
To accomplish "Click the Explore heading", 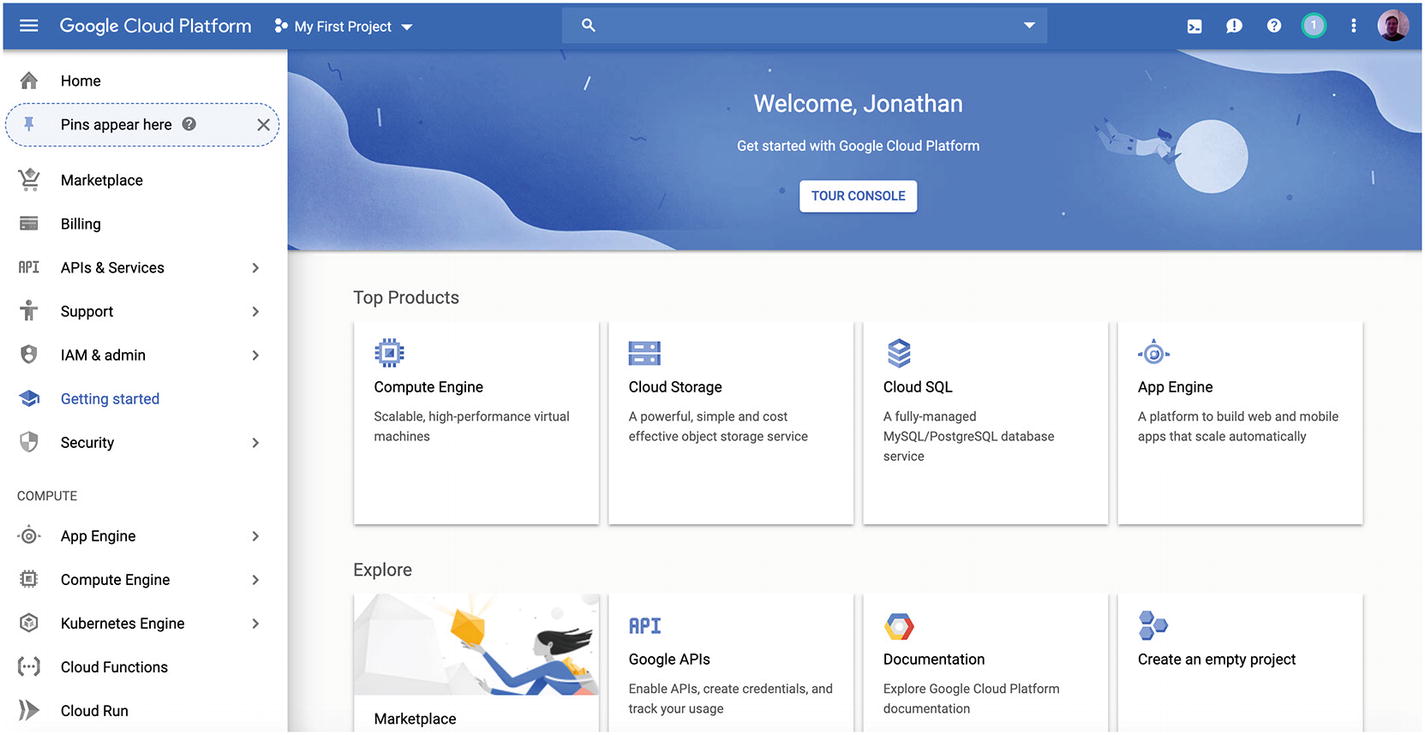I will point(382,570).
